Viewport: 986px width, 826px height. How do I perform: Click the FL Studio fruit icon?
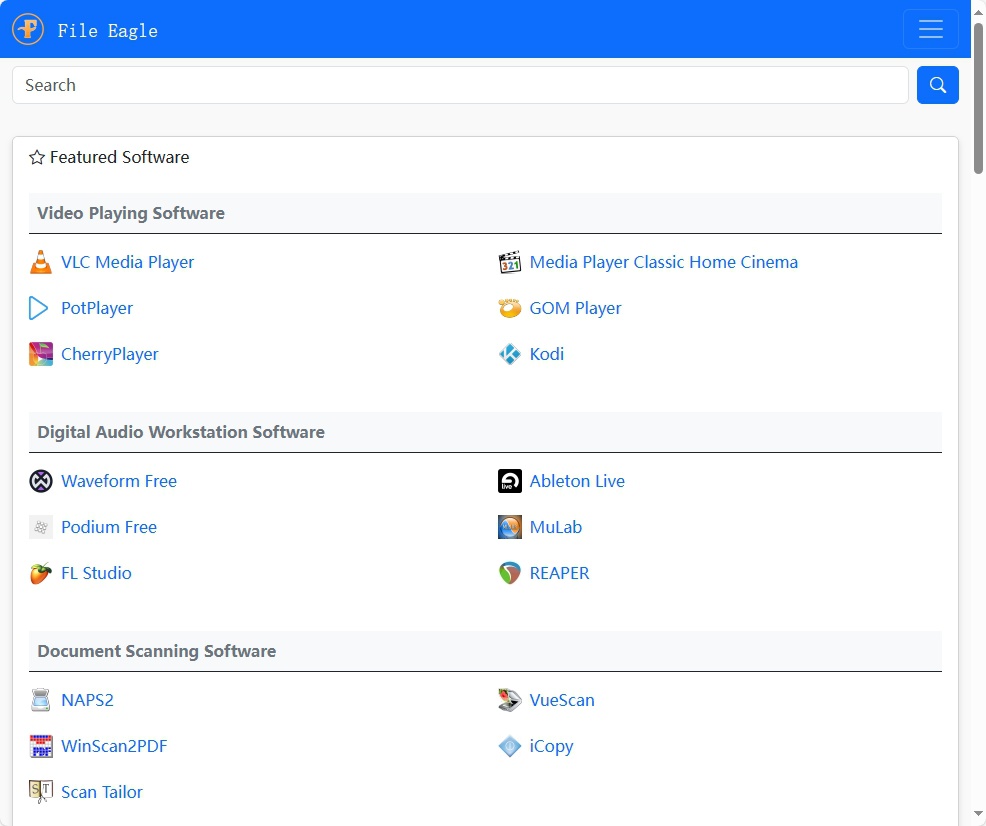tap(40, 573)
